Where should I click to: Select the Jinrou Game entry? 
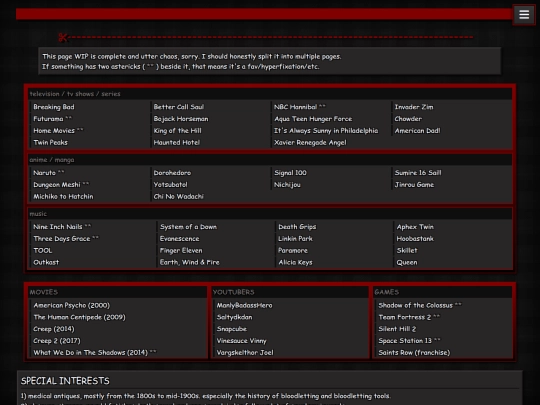point(414,185)
